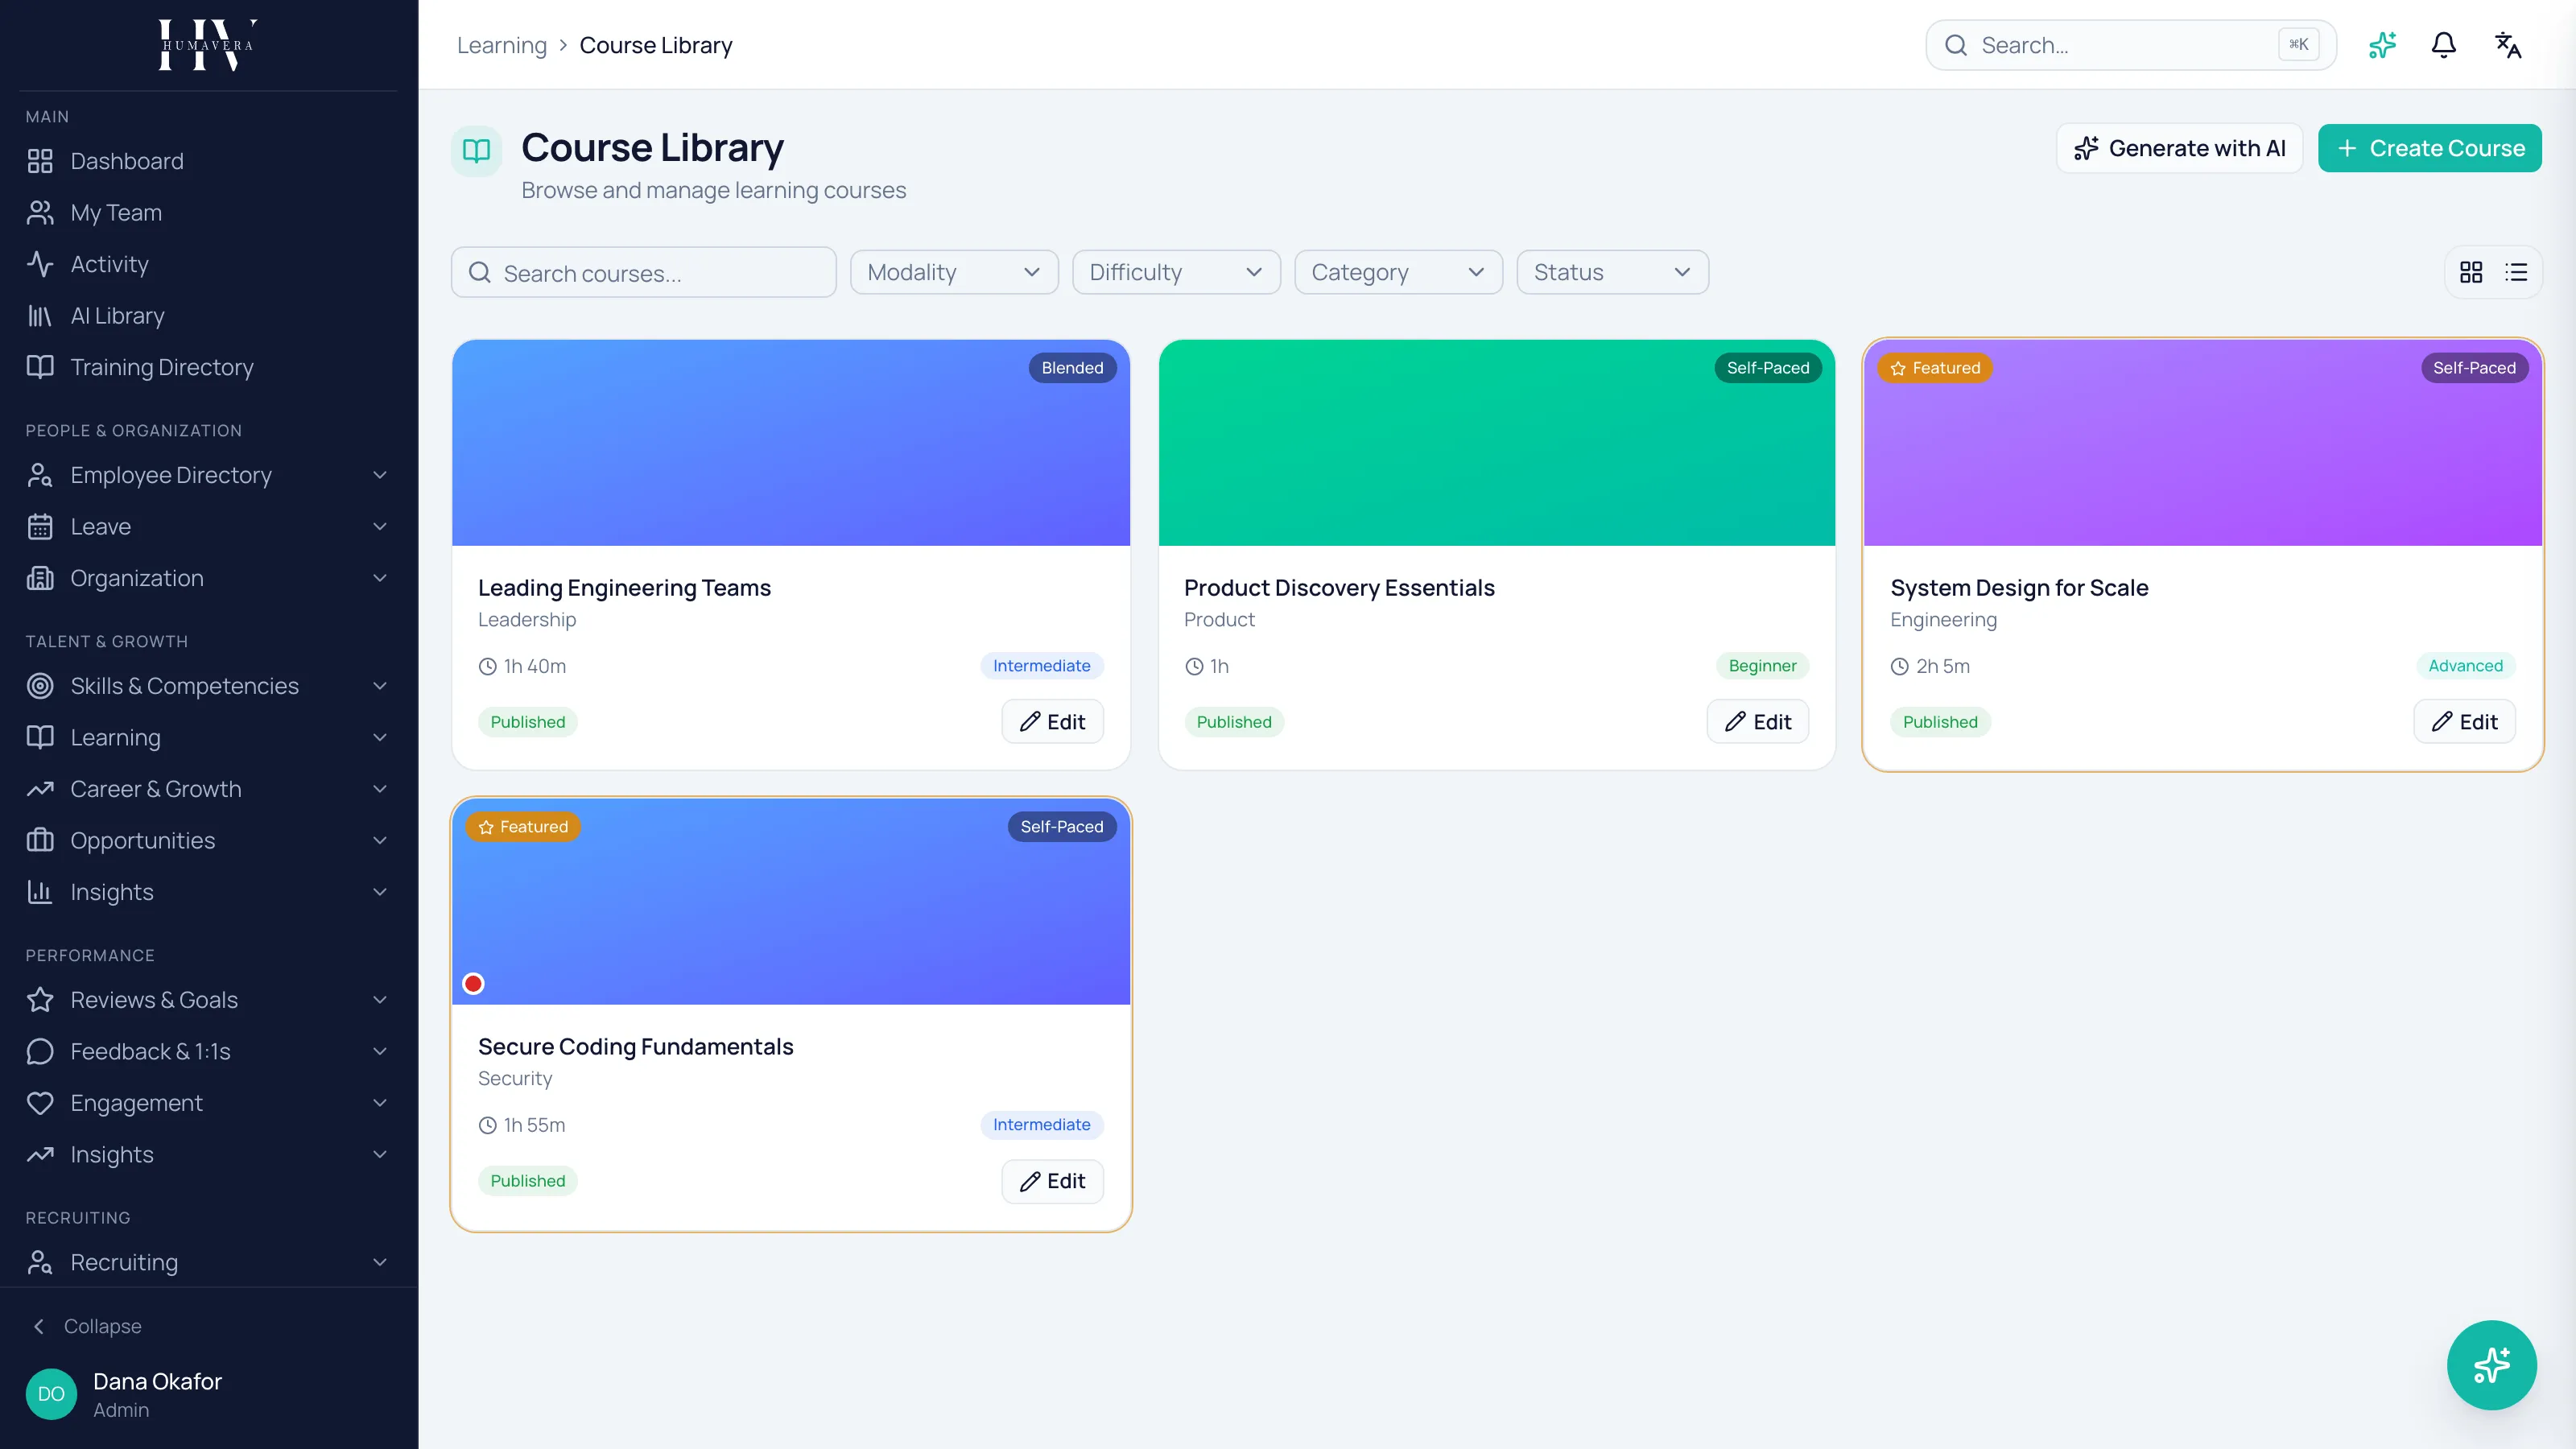The height and width of the screenshot is (1449, 2576).
Task: Open Activity page
Action: coord(208,264)
